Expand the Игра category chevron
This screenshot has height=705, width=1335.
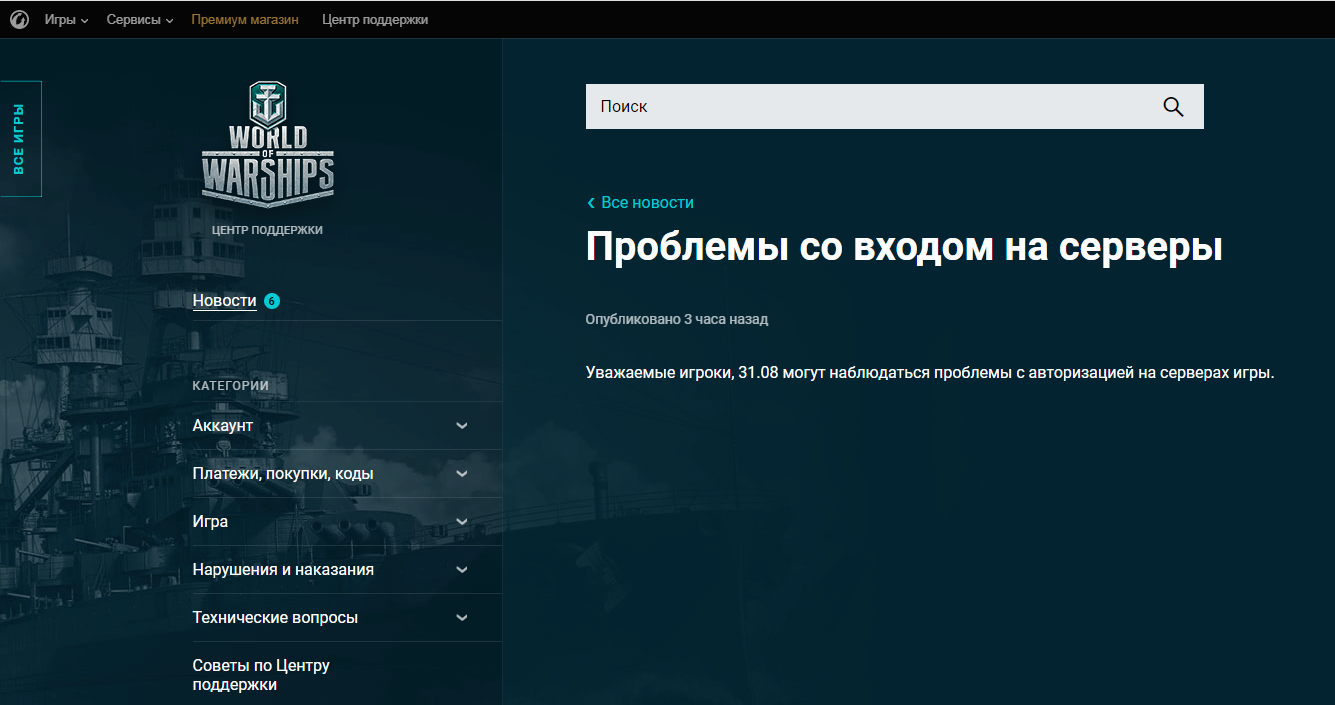tap(462, 522)
